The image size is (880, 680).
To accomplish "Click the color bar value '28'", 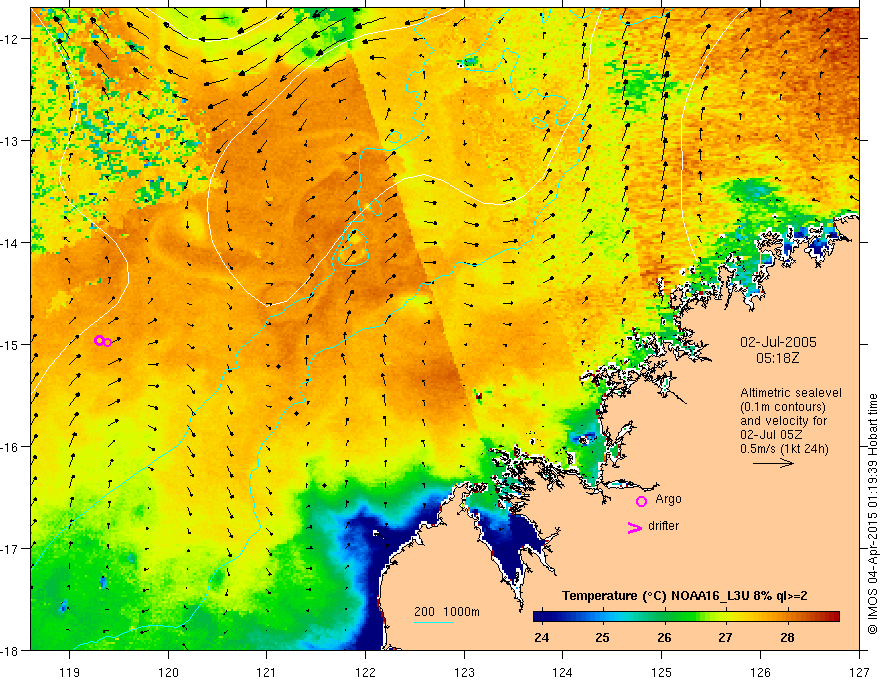I will pyautogui.click(x=787, y=637).
